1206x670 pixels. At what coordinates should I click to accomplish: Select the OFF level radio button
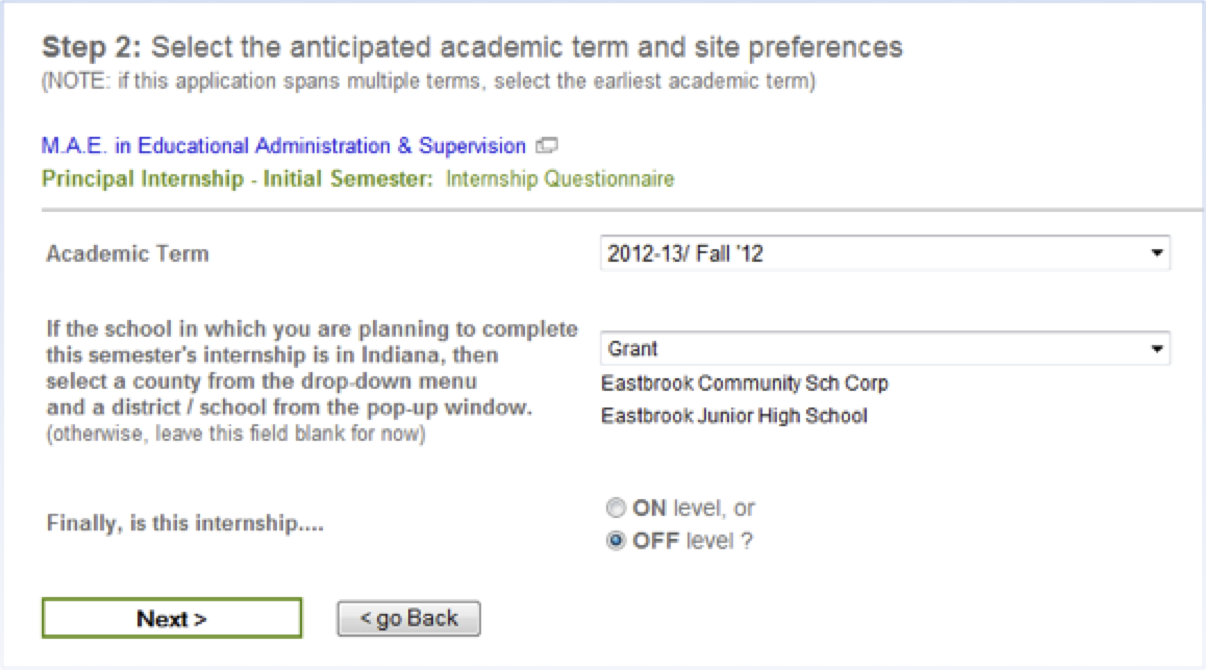(616, 541)
